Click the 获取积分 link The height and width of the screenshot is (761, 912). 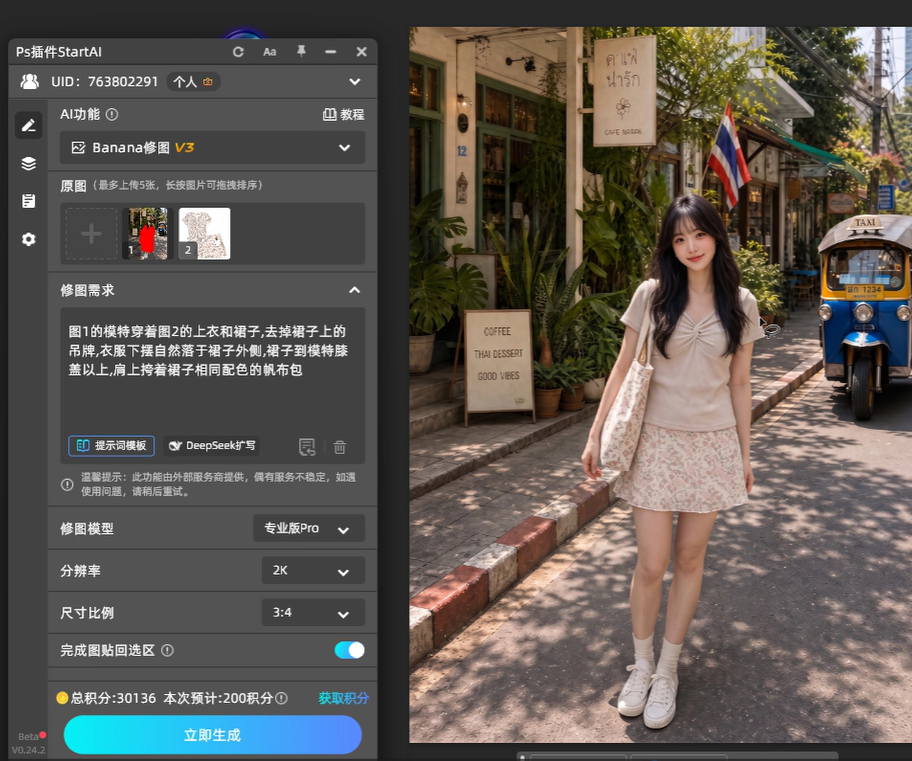tap(343, 698)
